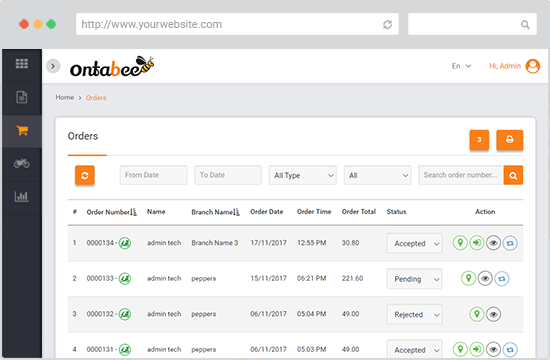
Task: Click the orange search magnifier button
Action: click(513, 175)
